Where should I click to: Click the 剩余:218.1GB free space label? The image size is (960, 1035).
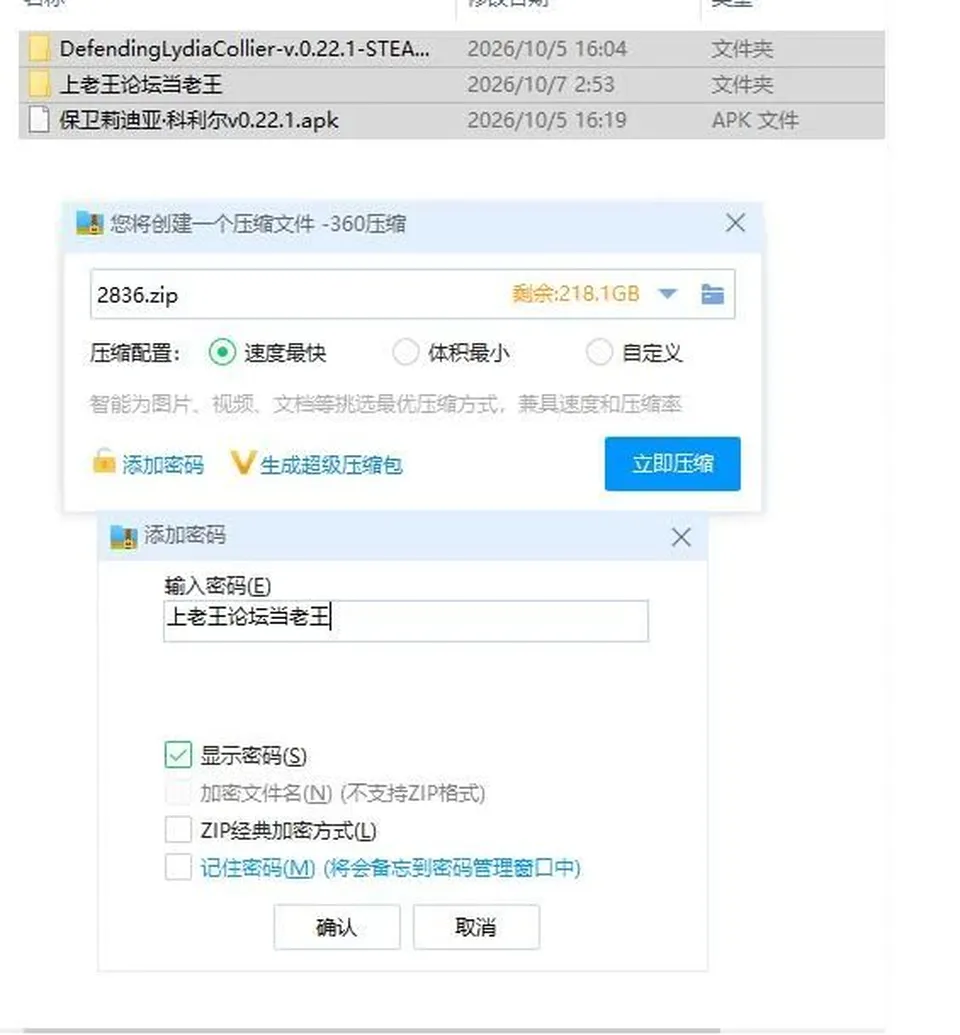pyautogui.click(x=576, y=294)
